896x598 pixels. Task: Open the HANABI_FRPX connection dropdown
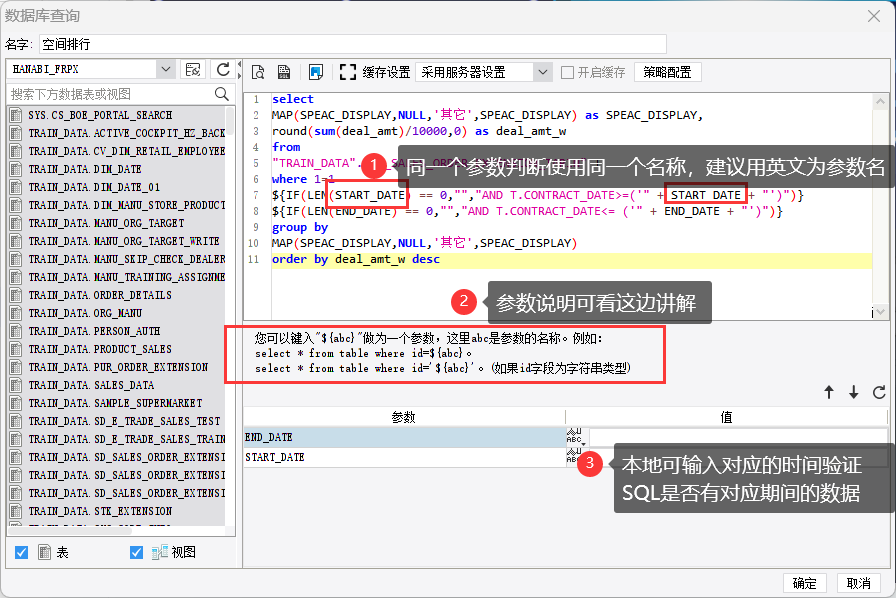pos(166,69)
